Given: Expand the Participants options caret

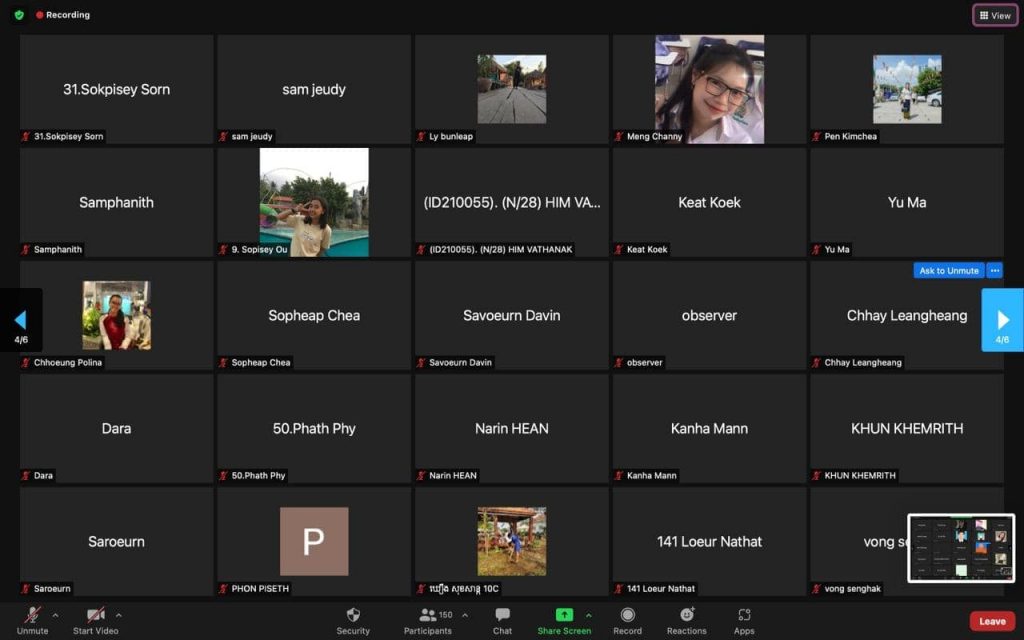Looking at the screenshot, I should (465, 615).
